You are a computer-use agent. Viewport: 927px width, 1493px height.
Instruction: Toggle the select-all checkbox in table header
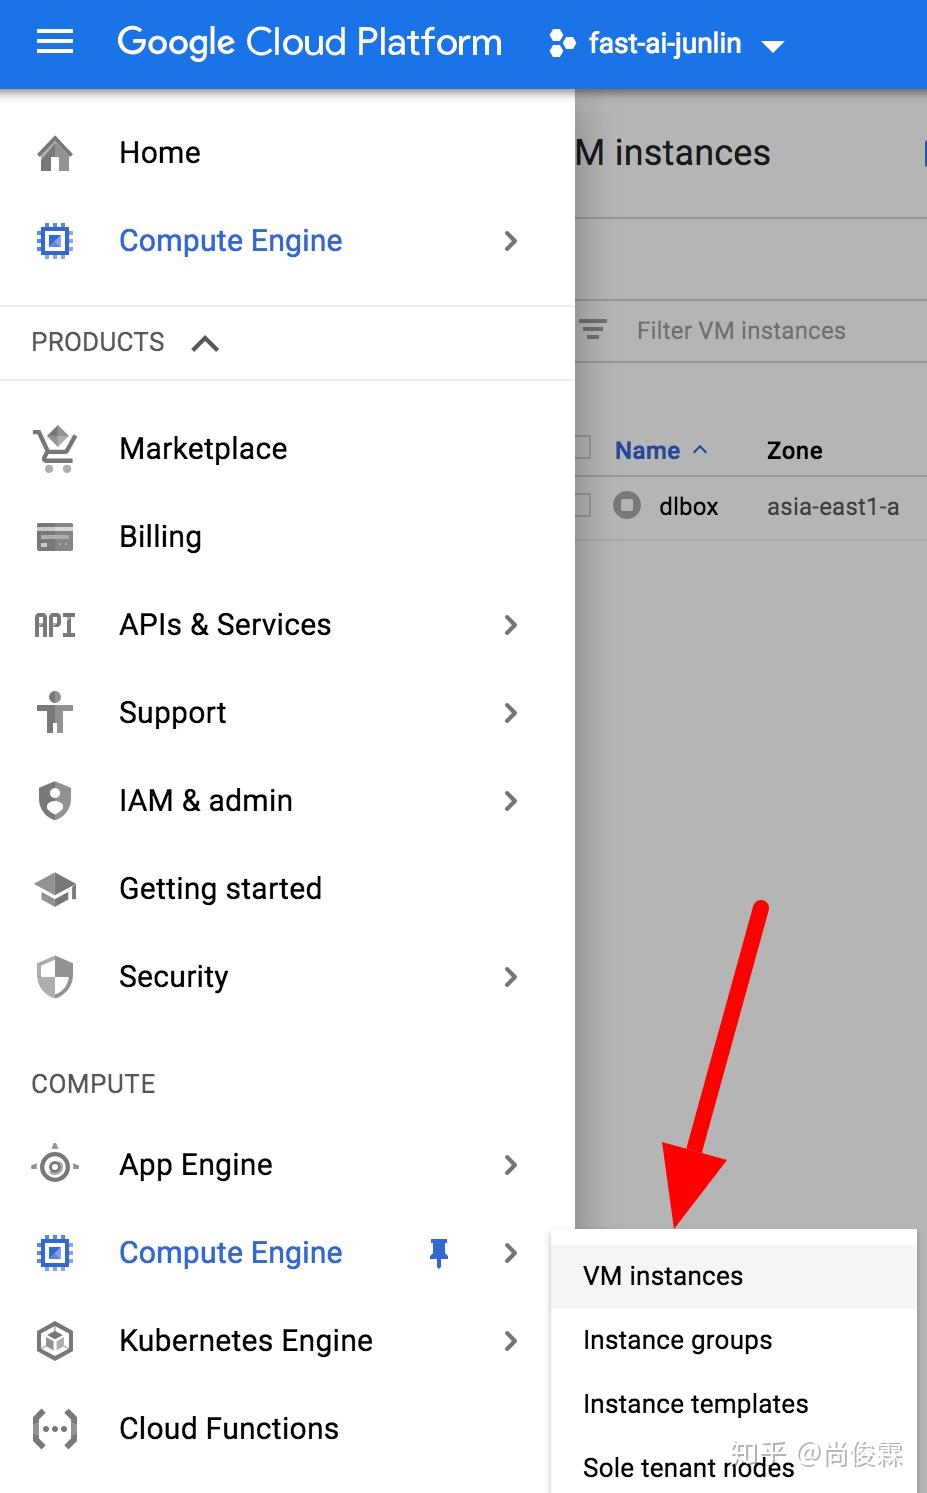point(582,448)
